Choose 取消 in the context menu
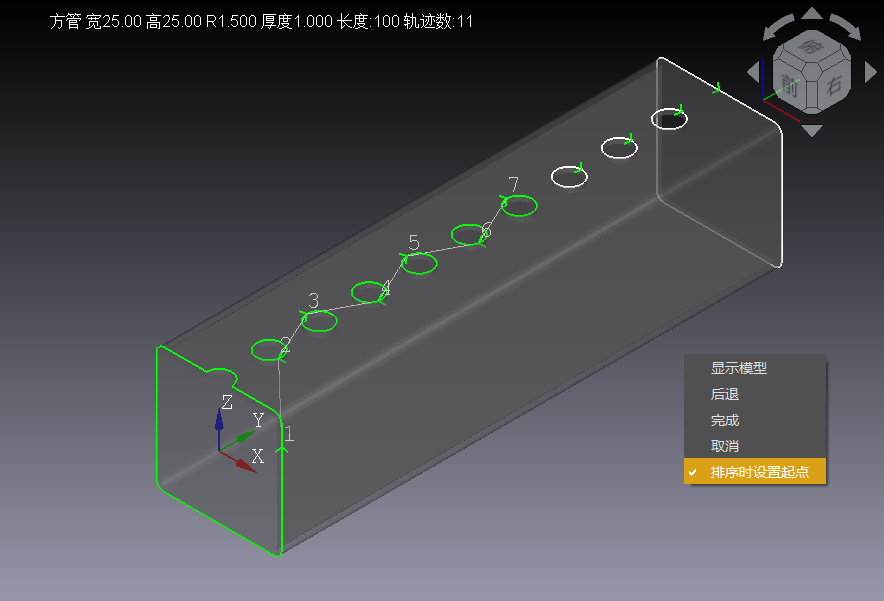This screenshot has height=601, width=884. 724,446
